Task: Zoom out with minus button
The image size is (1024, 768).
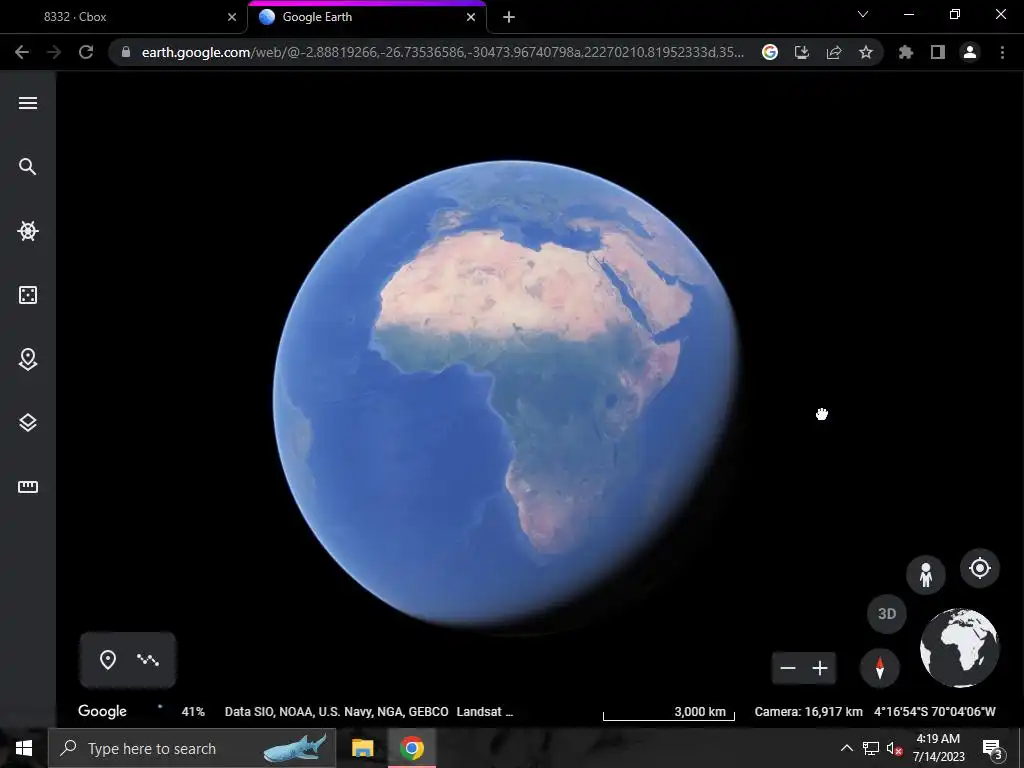Action: (x=788, y=668)
